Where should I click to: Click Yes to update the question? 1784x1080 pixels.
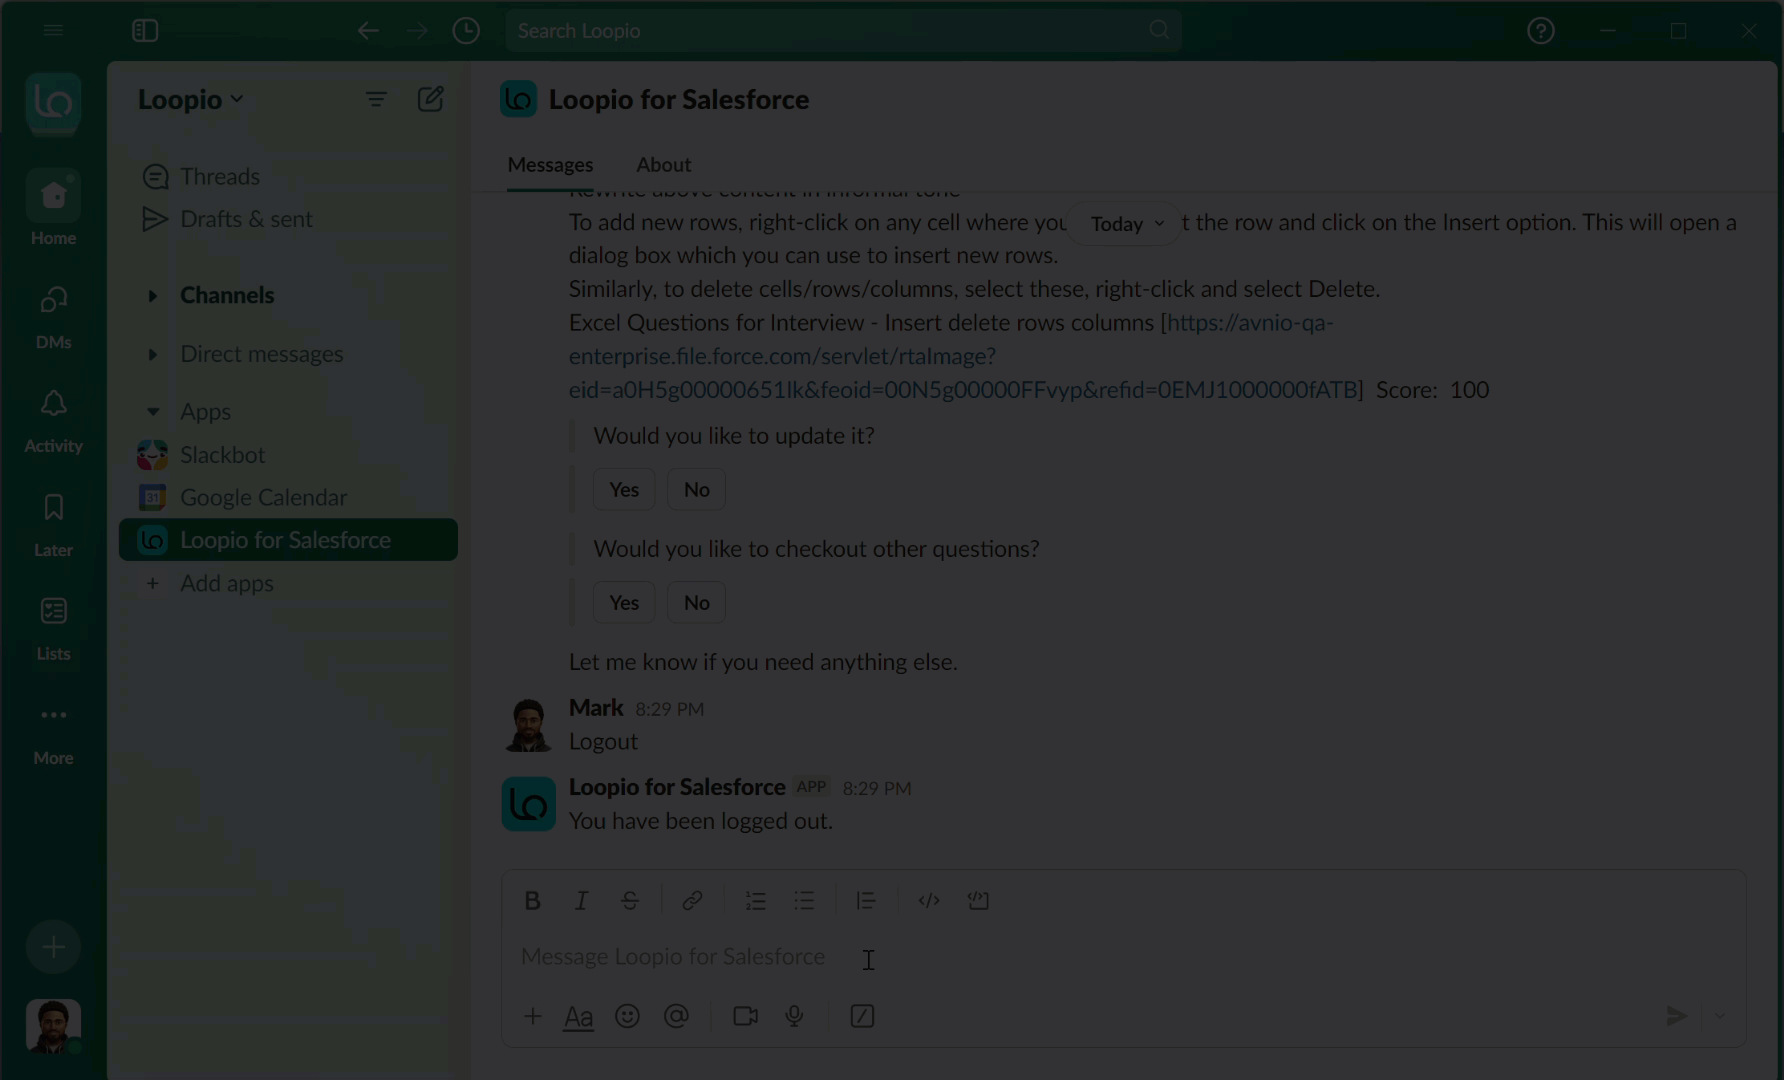tap(623, 489)
